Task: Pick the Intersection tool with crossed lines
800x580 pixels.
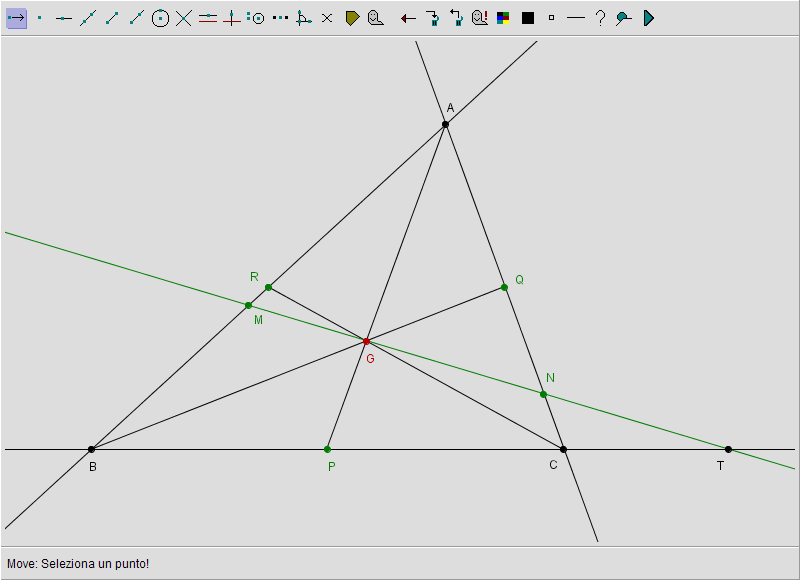Action: [184, 18]
